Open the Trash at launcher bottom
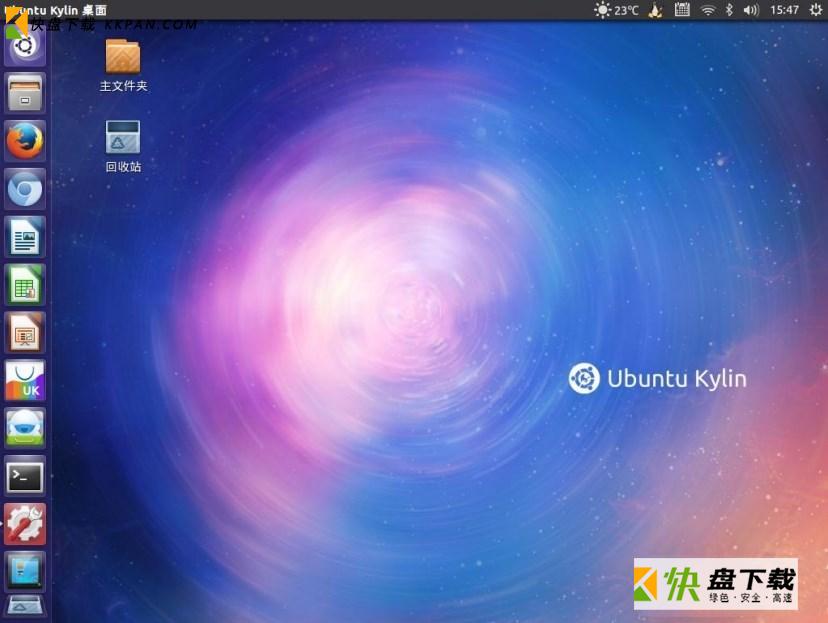 [x=25, y=607]
